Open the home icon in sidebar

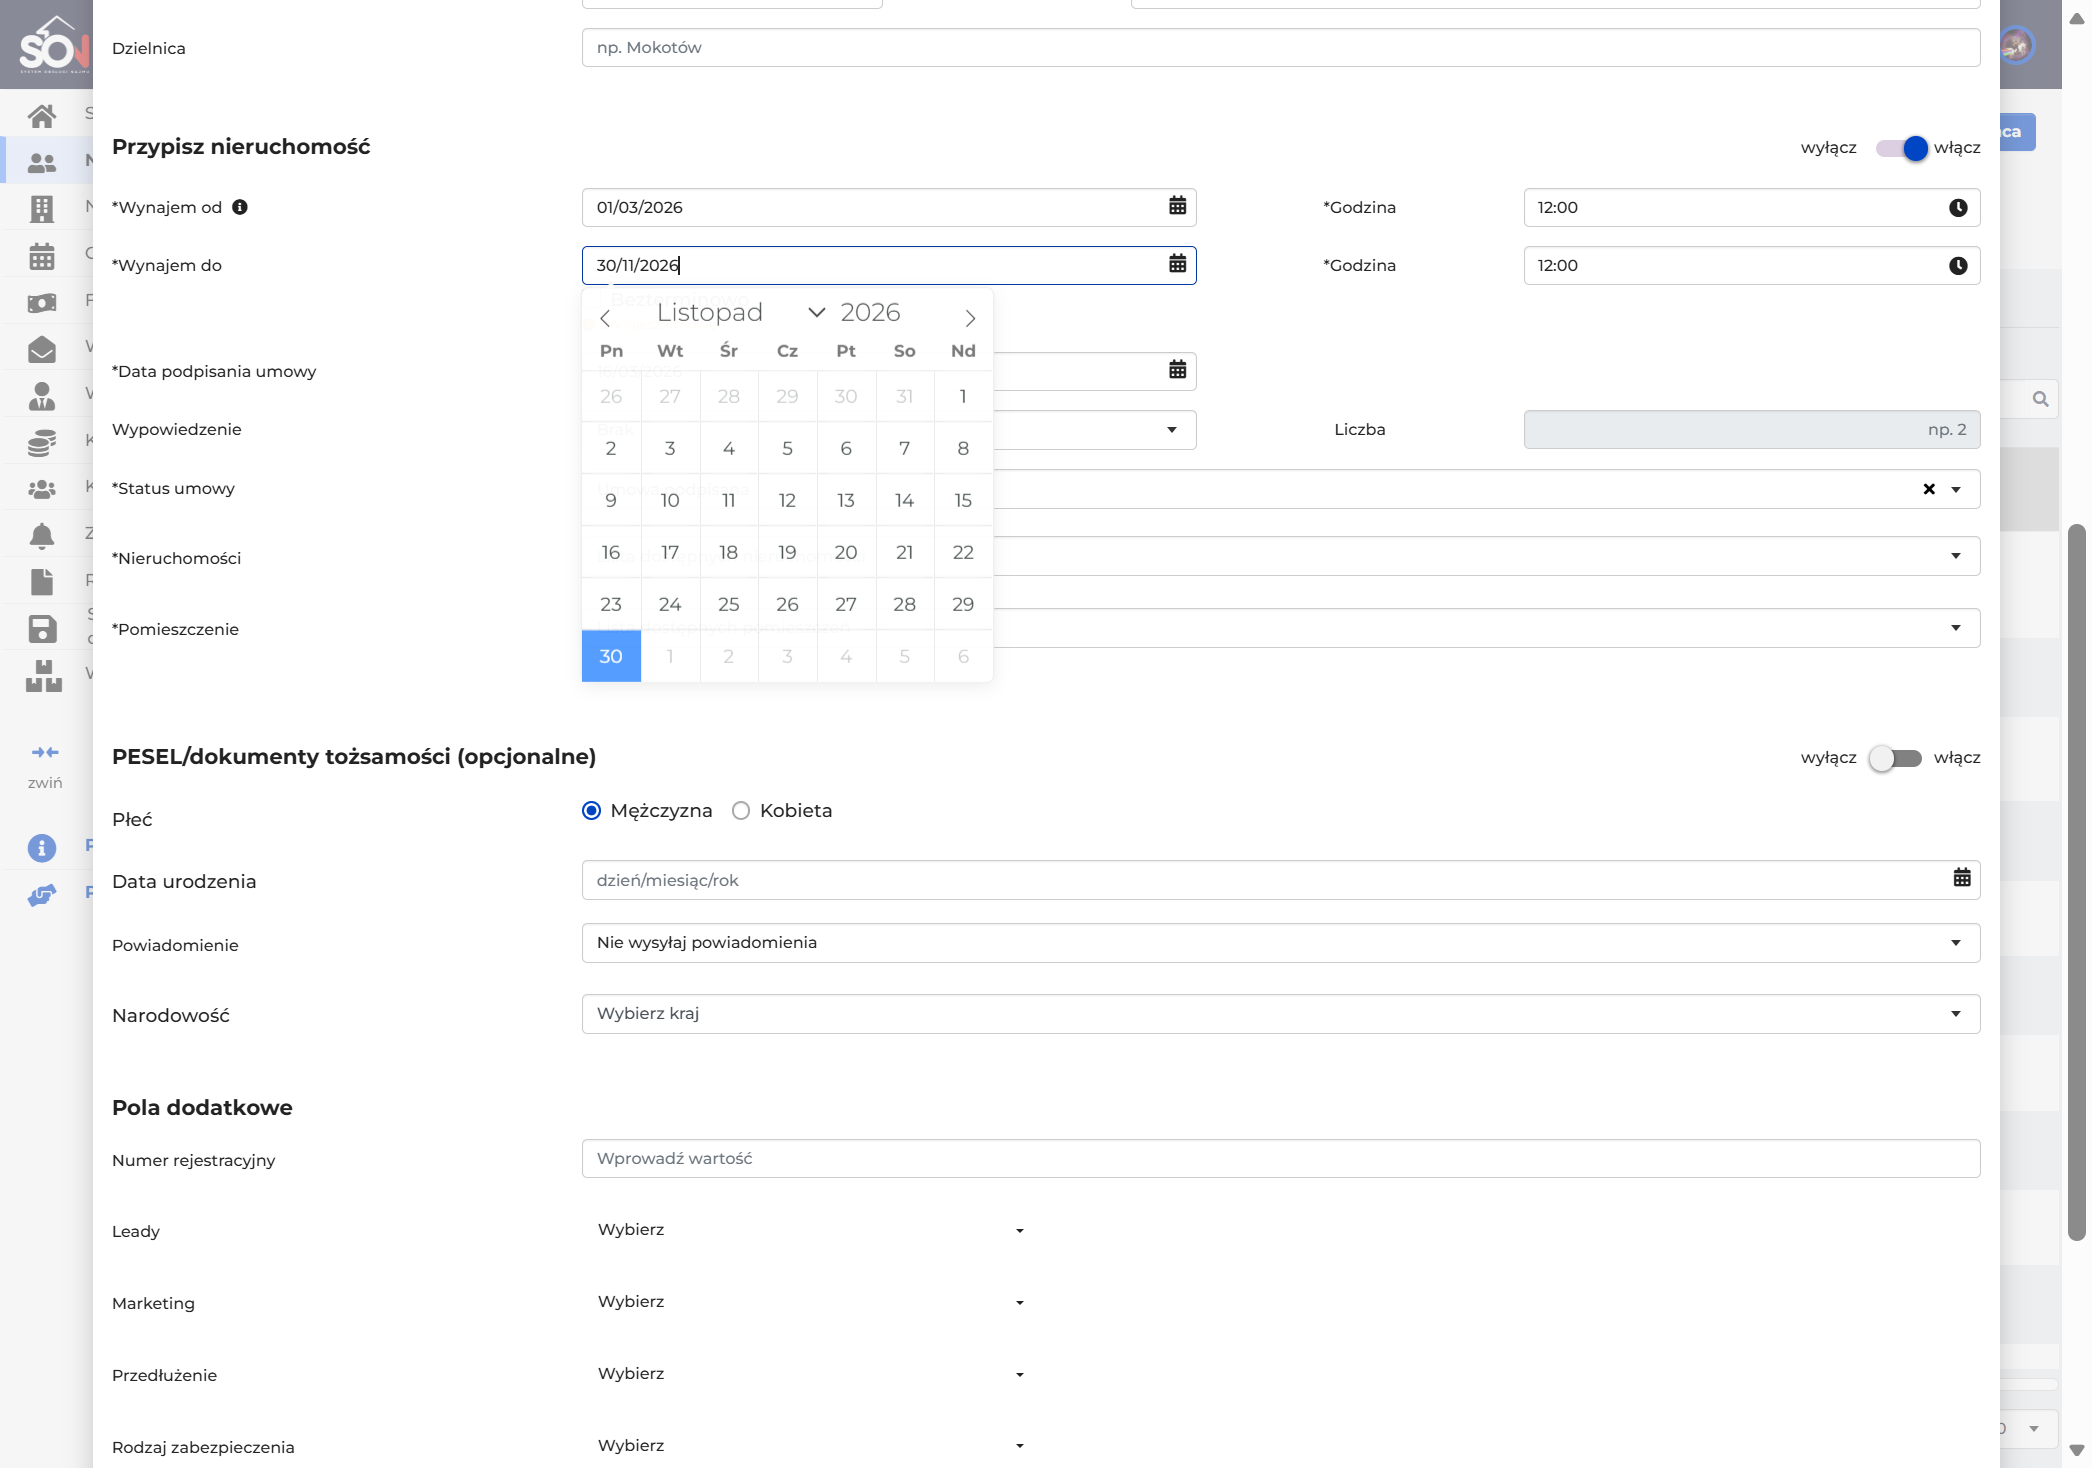coord(42,116)
